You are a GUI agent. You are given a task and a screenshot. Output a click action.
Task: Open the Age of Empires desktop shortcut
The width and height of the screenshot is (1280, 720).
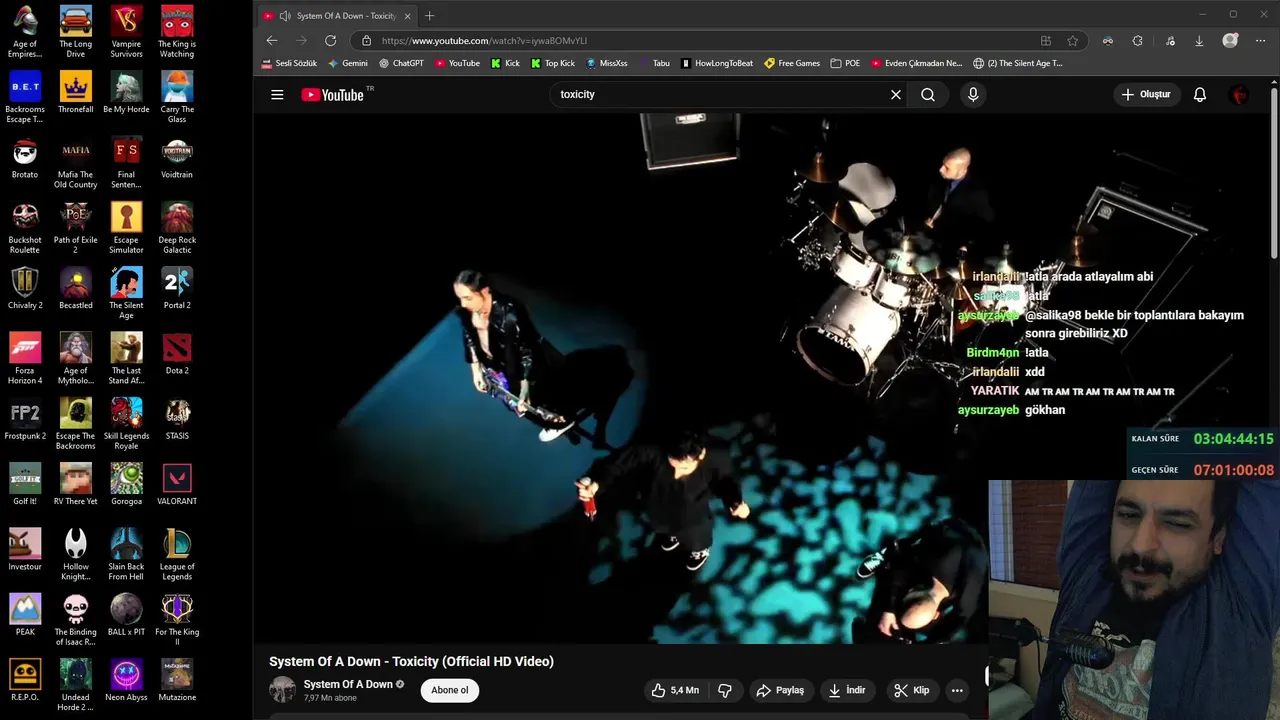pos(25,32)
